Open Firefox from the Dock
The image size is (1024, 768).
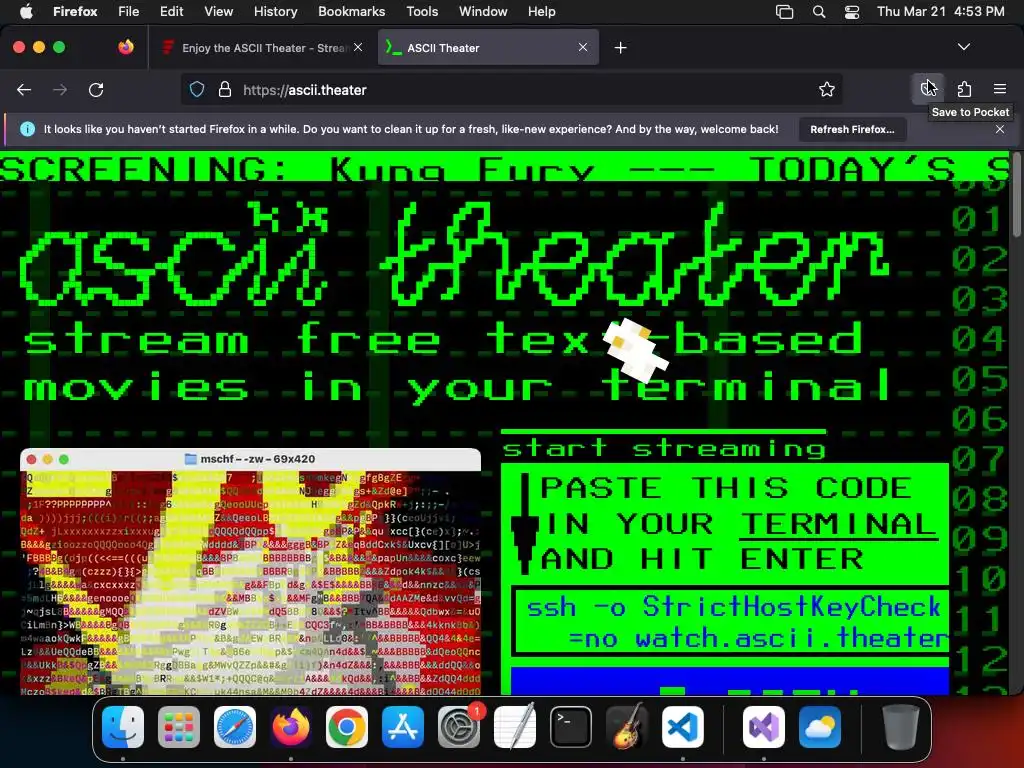tap(291, 727)
